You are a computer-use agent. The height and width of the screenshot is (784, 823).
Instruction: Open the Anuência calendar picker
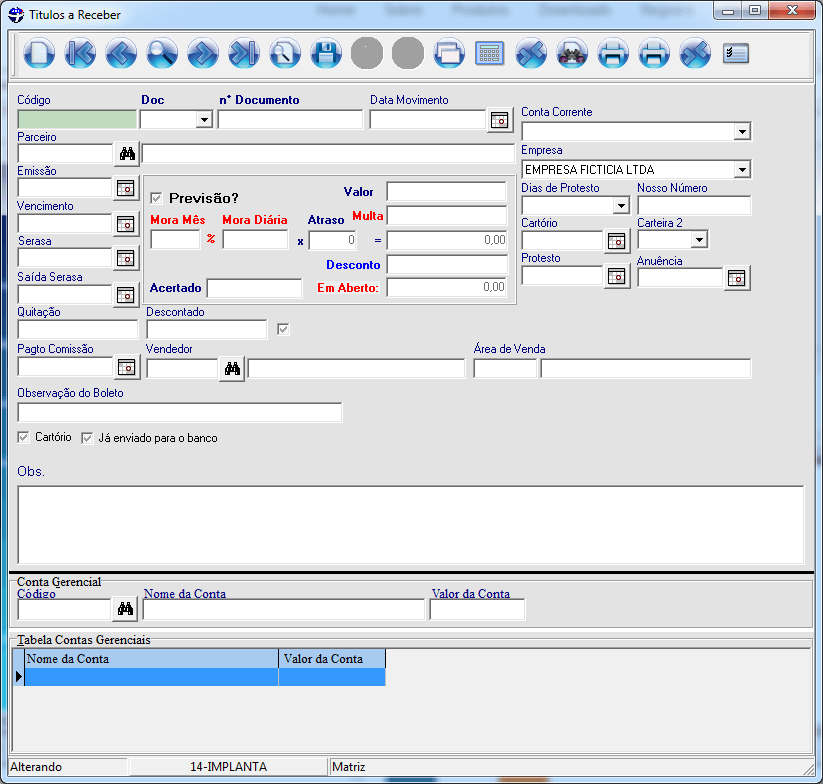point(737,278)
